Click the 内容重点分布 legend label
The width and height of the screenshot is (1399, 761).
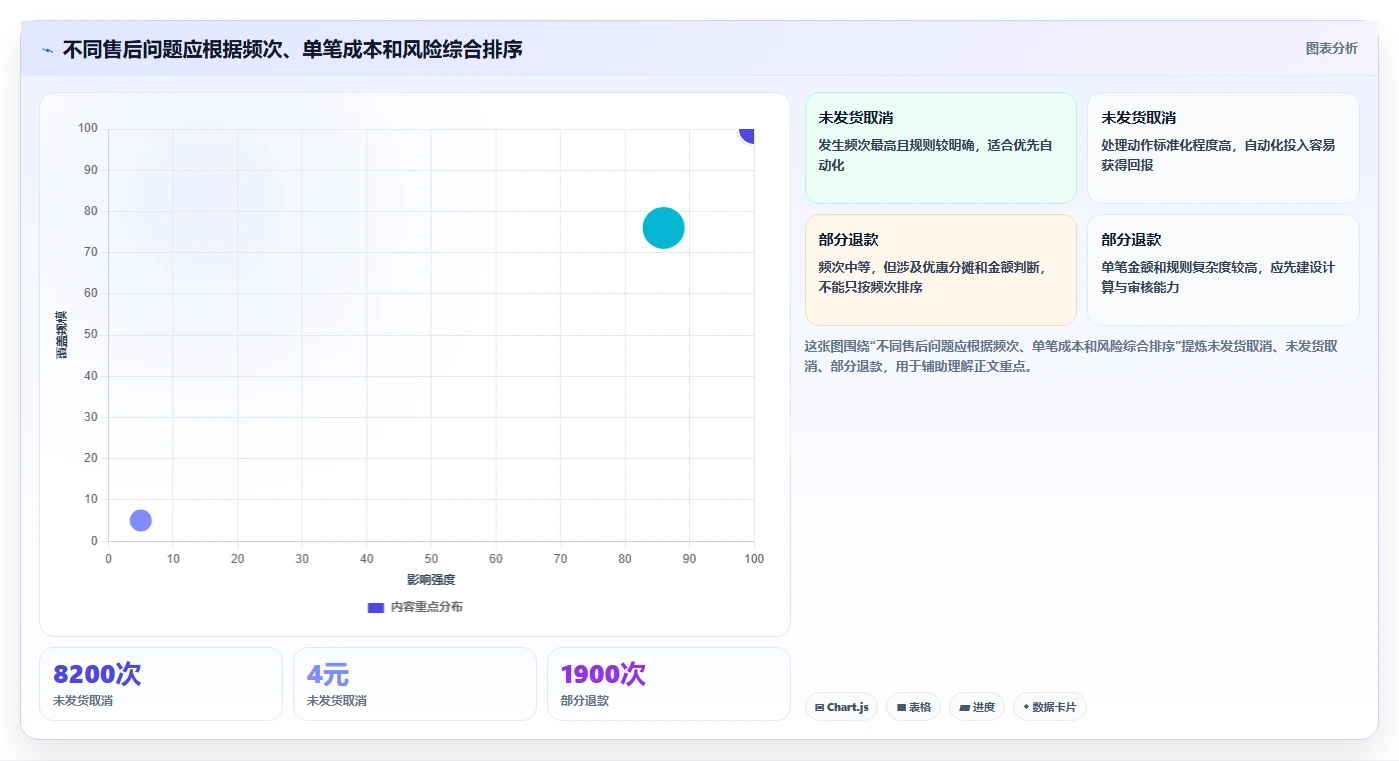click(426, 607)
